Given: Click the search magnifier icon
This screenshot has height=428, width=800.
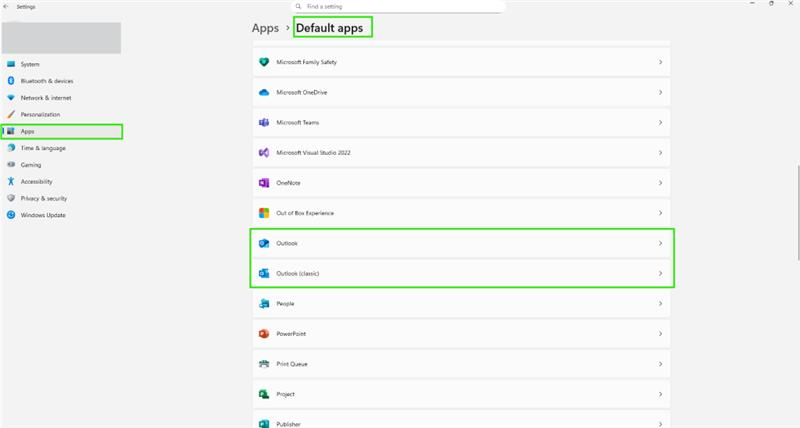Looking at the screenshot, I should coord(298,7).
